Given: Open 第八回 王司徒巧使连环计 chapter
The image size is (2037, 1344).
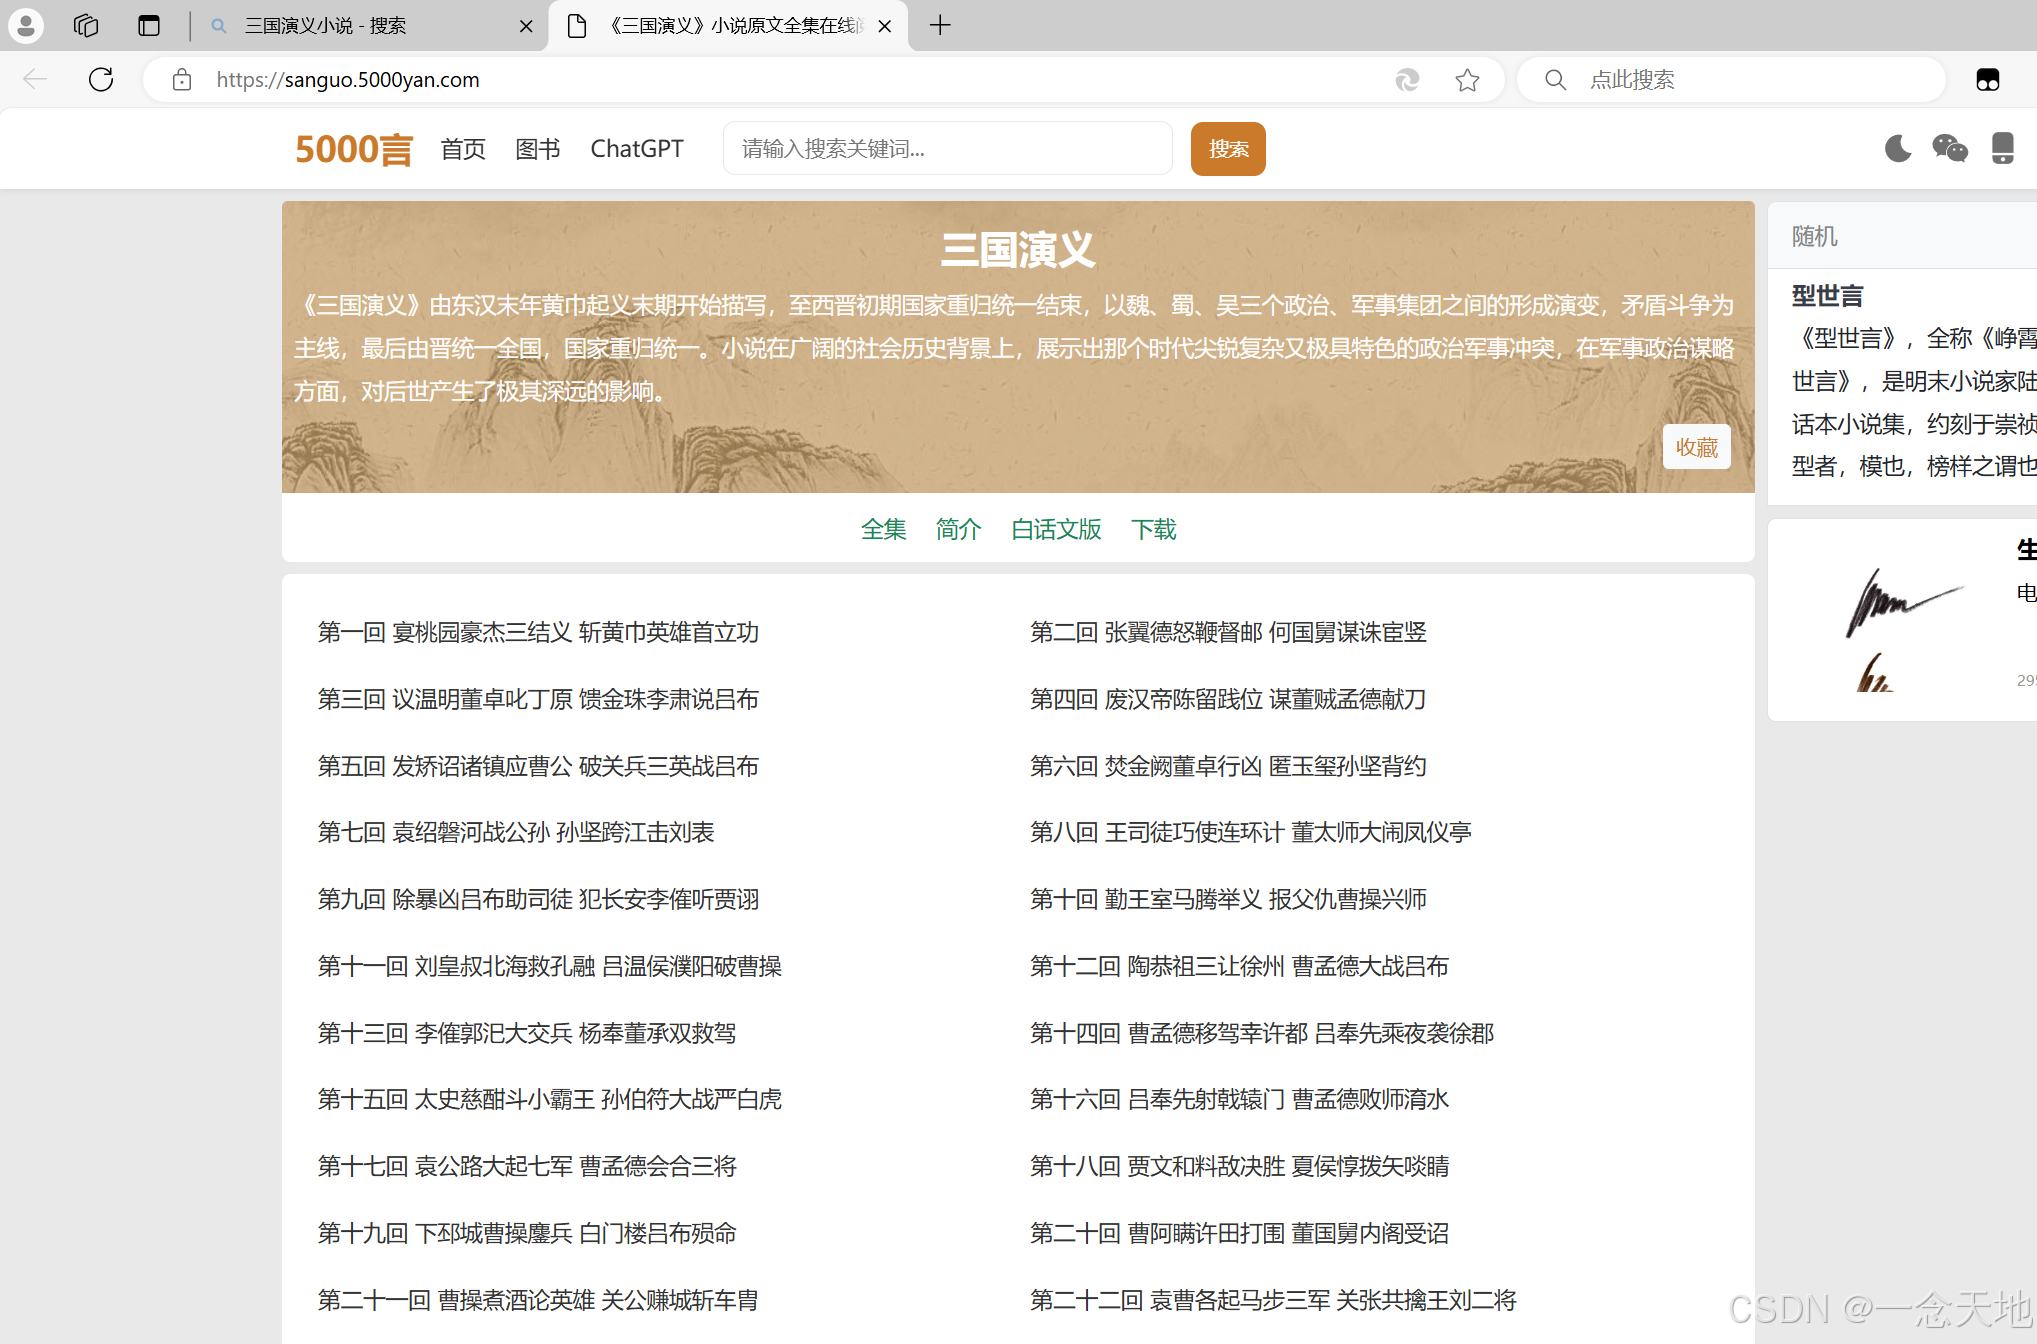Looking at the screenshot, I should click(x=1251, y=832).
